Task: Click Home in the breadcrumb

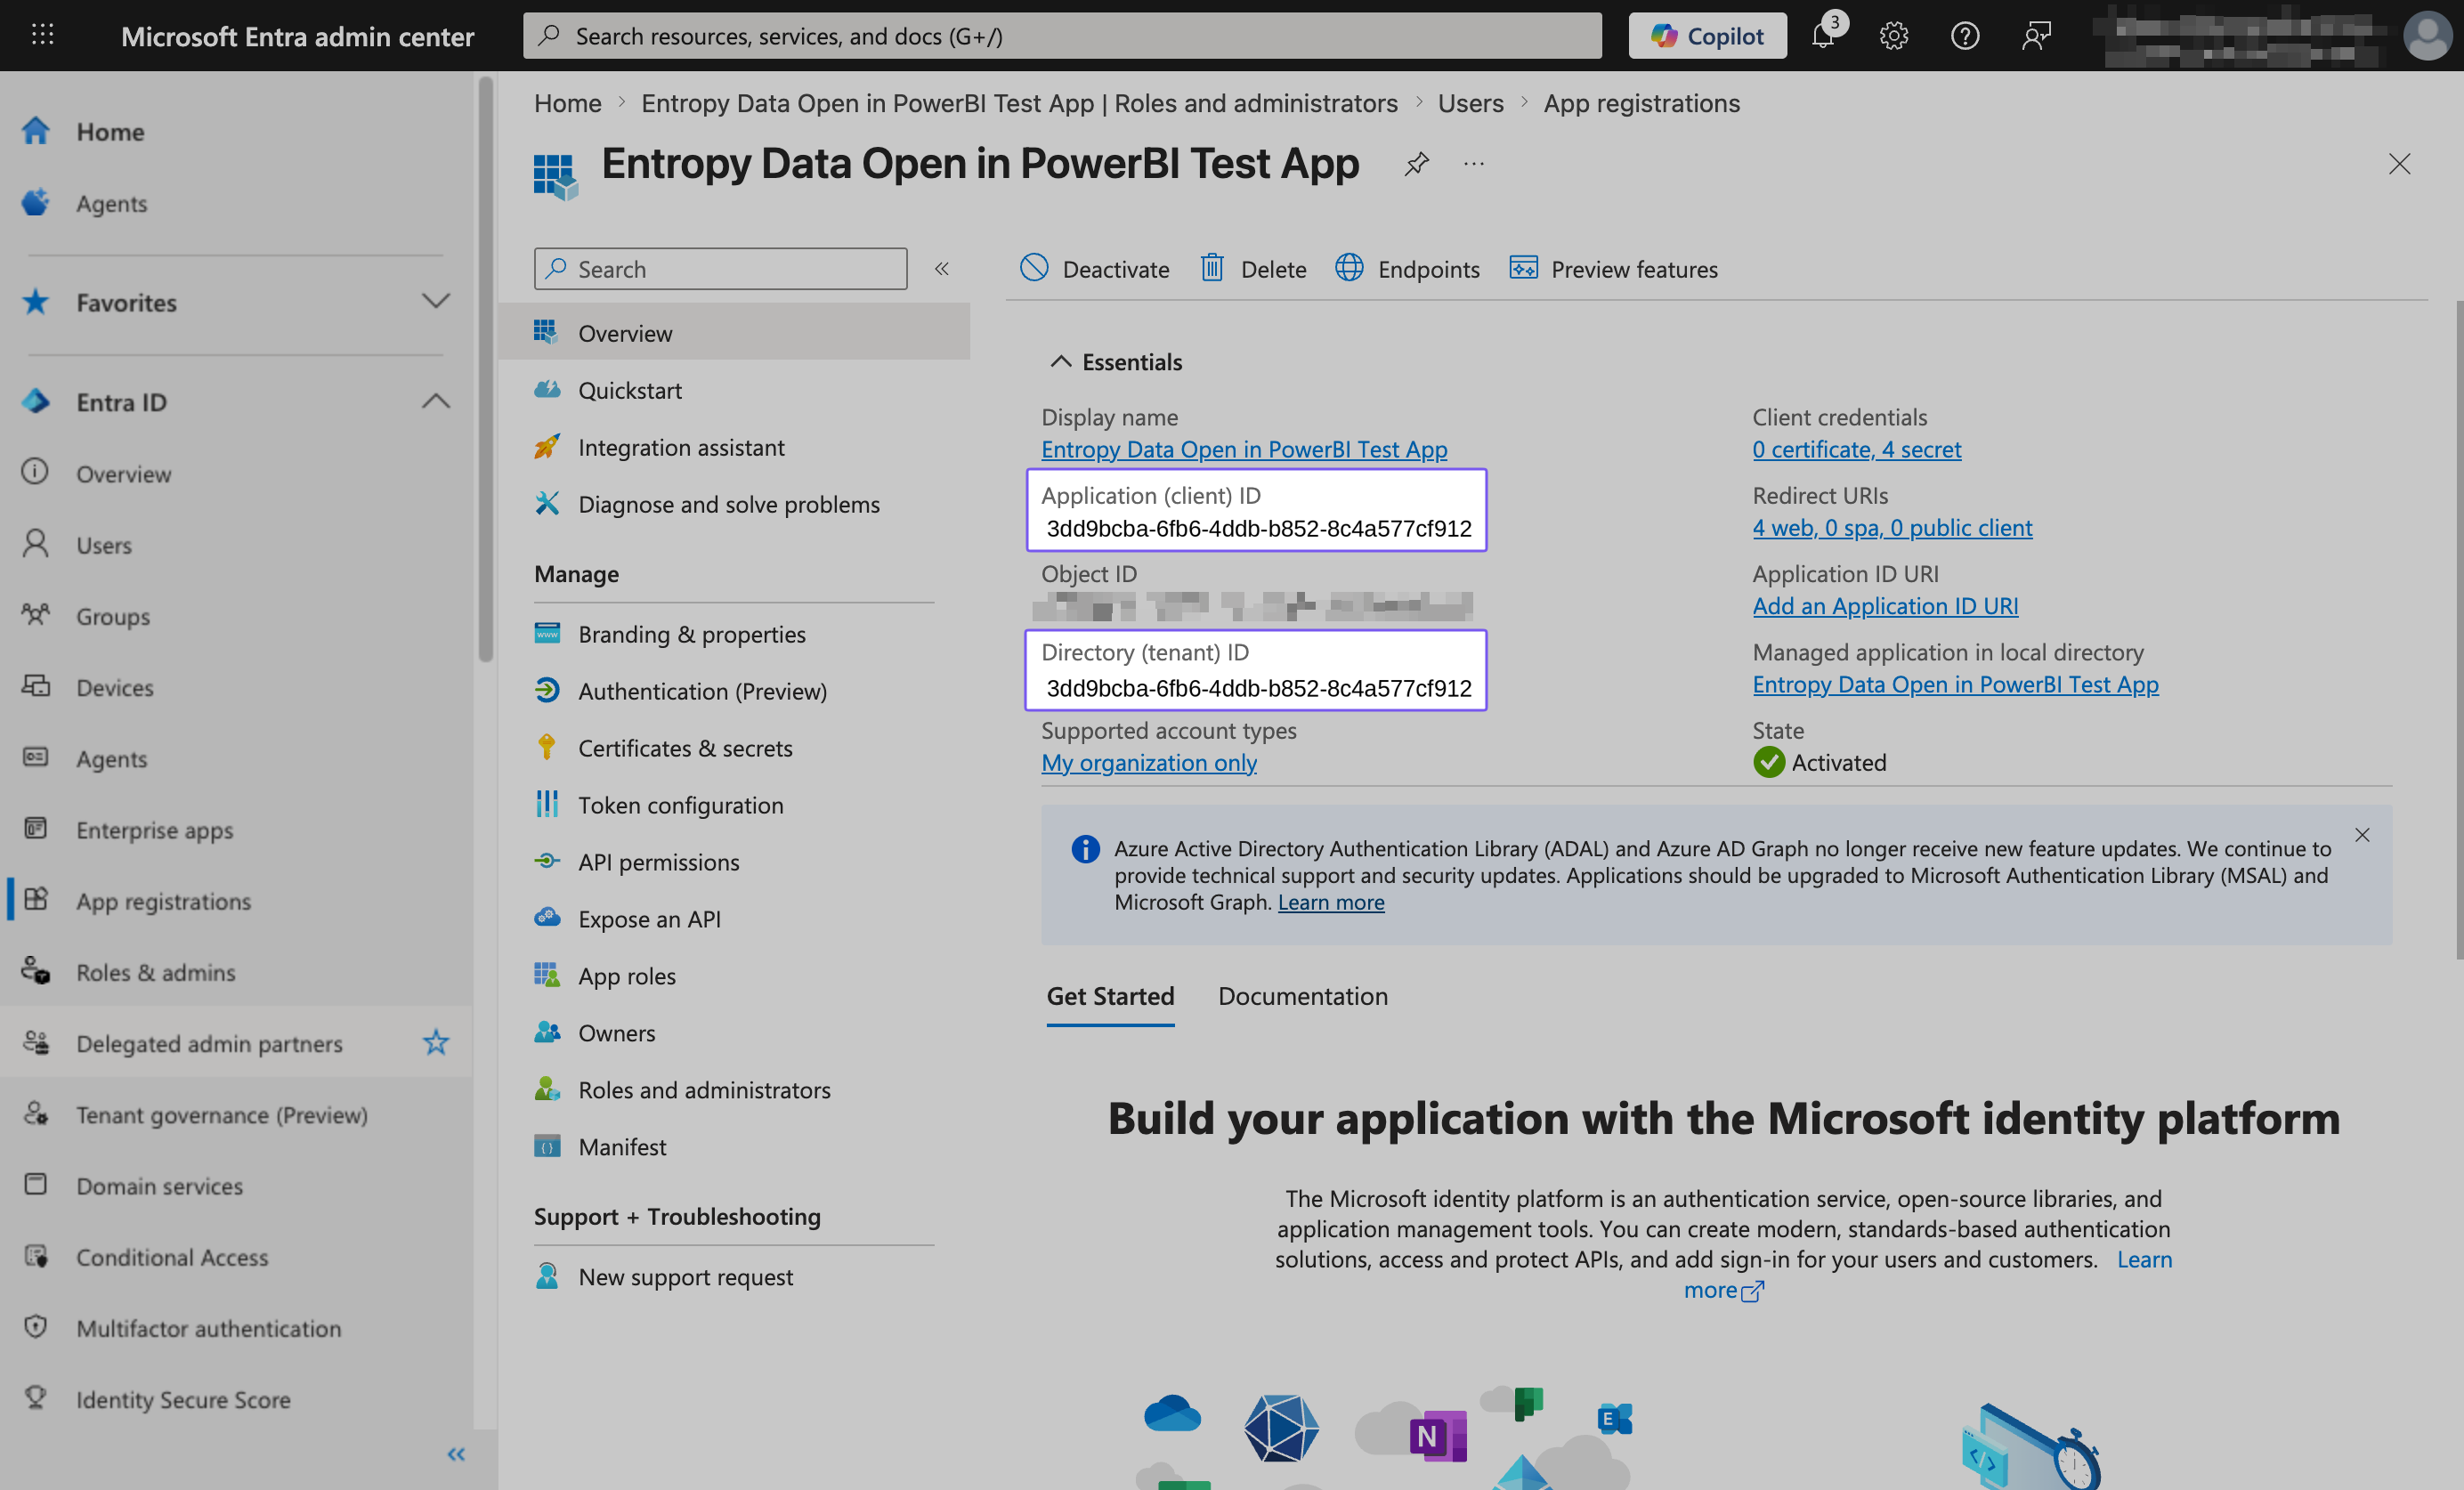Action: [x=567, y=102]
